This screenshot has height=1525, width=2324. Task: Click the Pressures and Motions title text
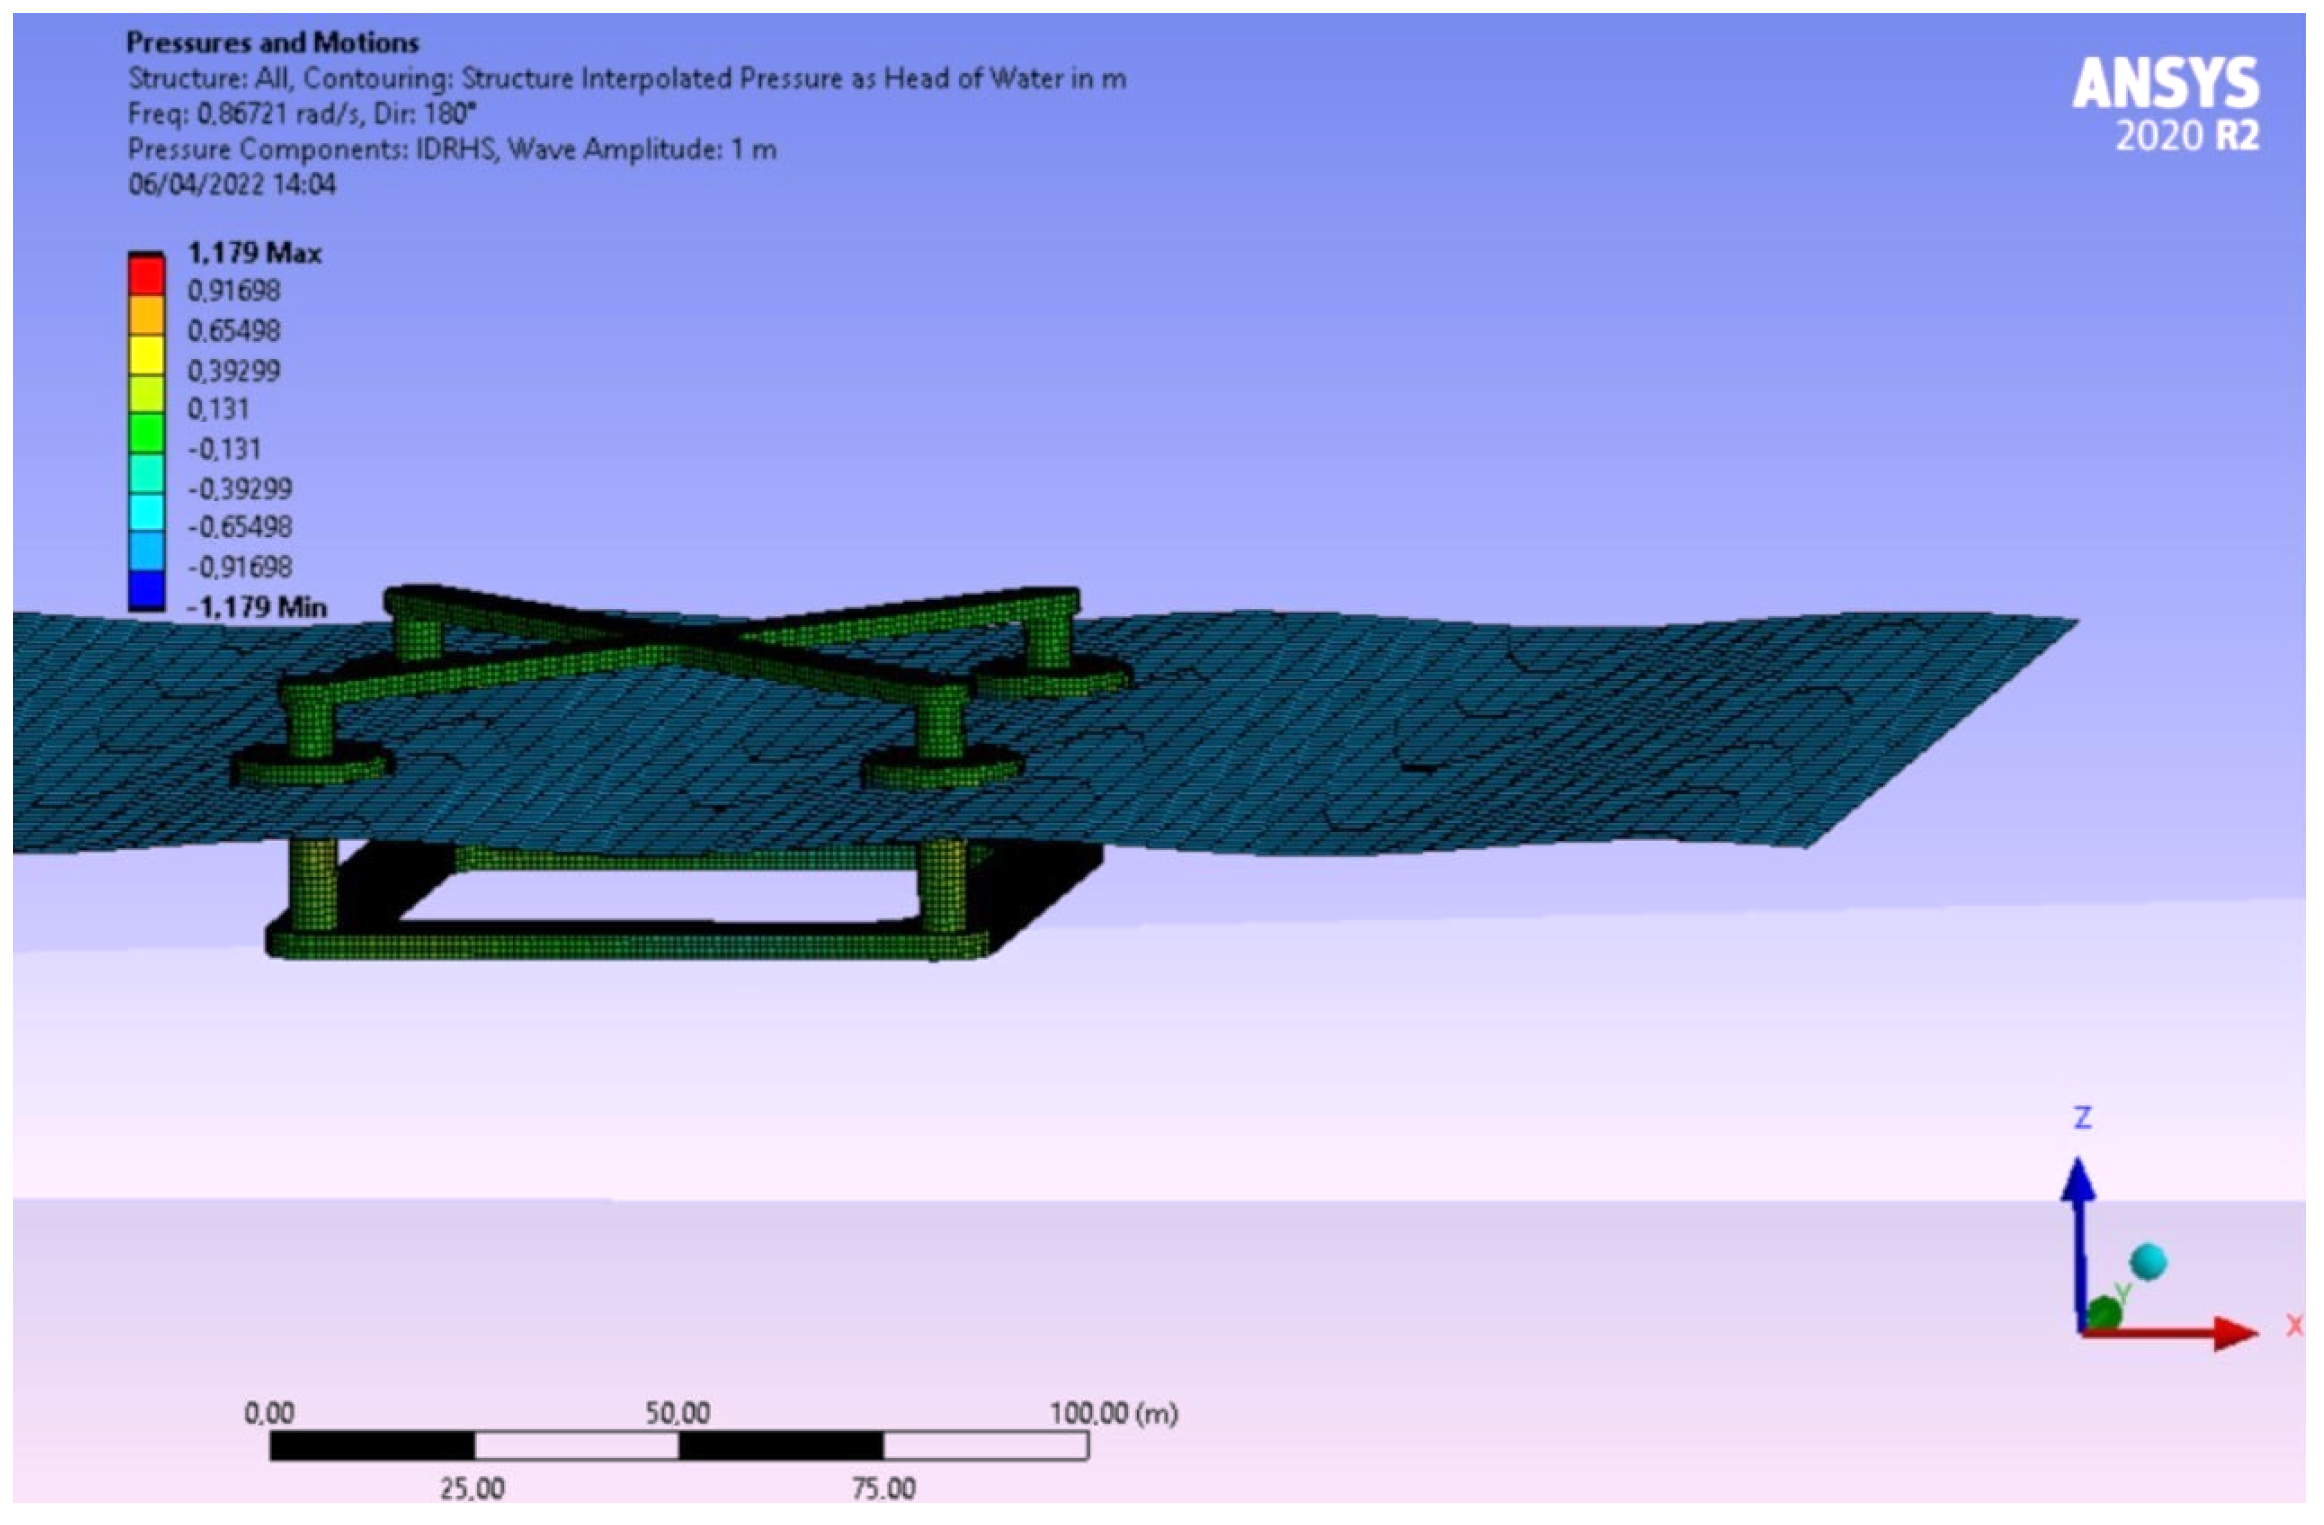[272, 43]
